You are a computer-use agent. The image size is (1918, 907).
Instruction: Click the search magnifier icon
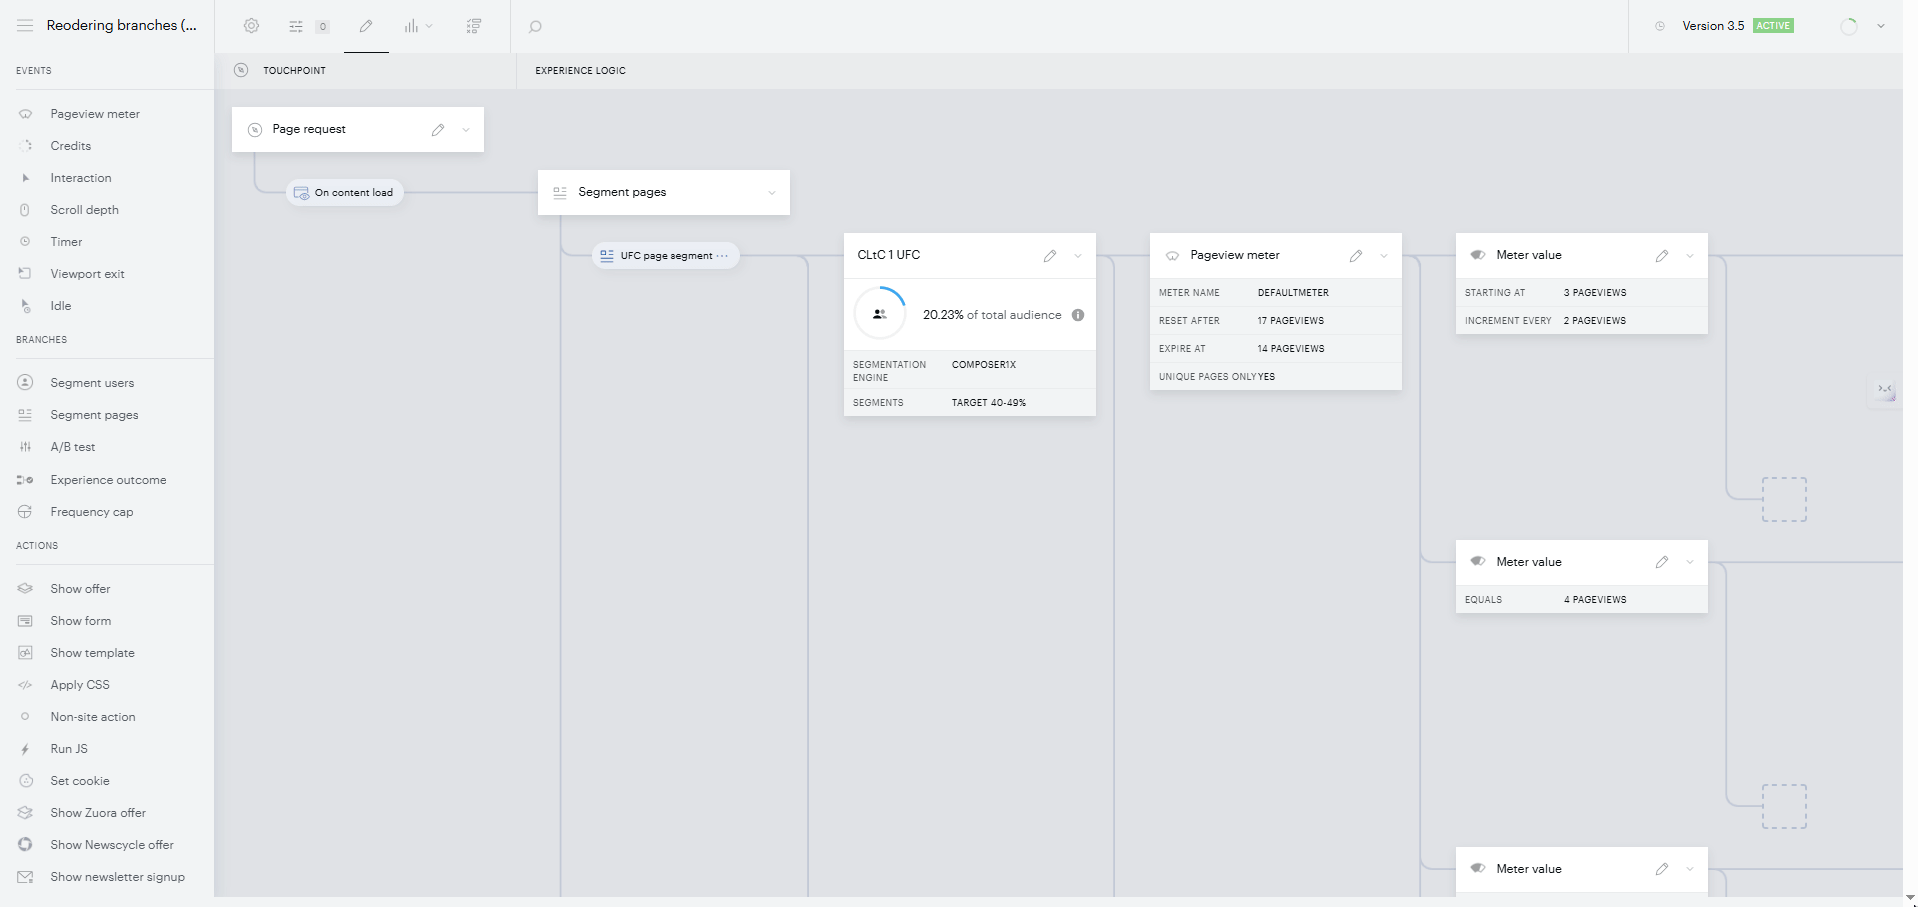click(535, 27)
